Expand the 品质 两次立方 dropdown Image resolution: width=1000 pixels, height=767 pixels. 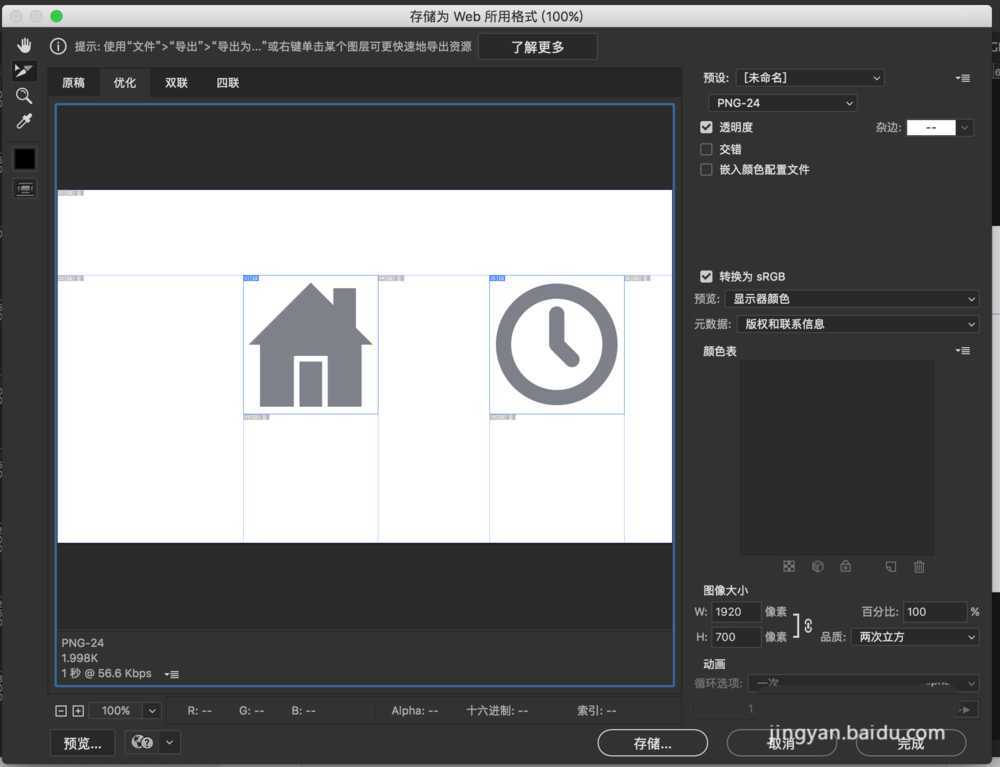(x=914, y=637)
